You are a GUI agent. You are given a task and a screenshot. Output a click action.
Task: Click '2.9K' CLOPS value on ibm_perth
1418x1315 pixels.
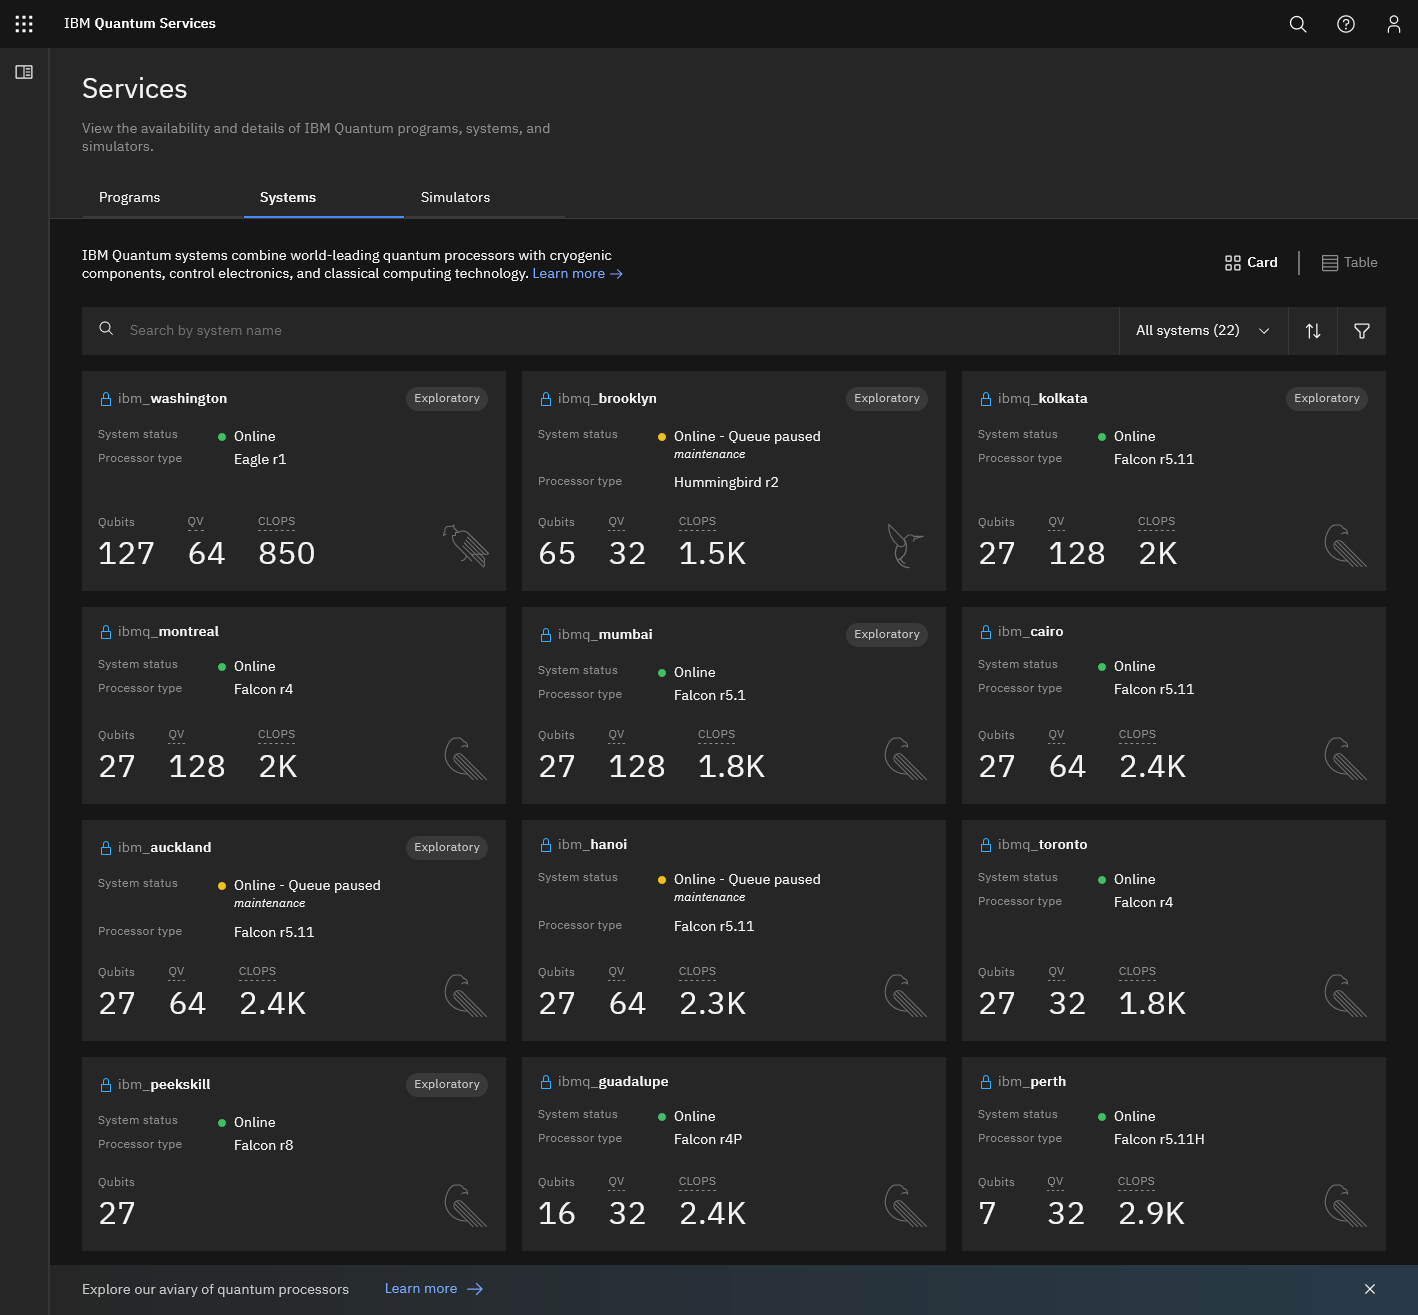(x=1151, y=1214)
